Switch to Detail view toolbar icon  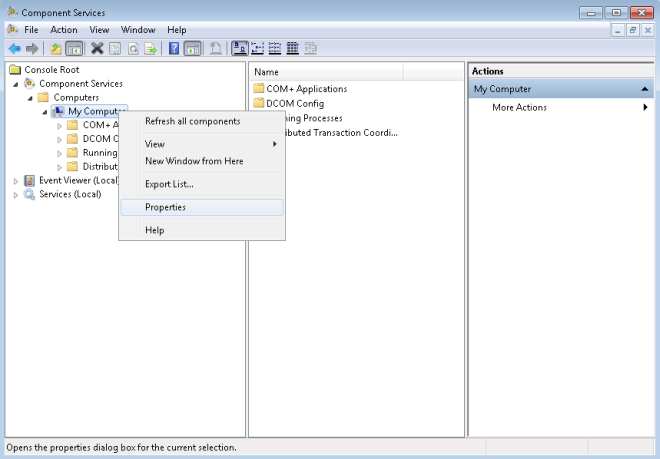coord(293,48)
